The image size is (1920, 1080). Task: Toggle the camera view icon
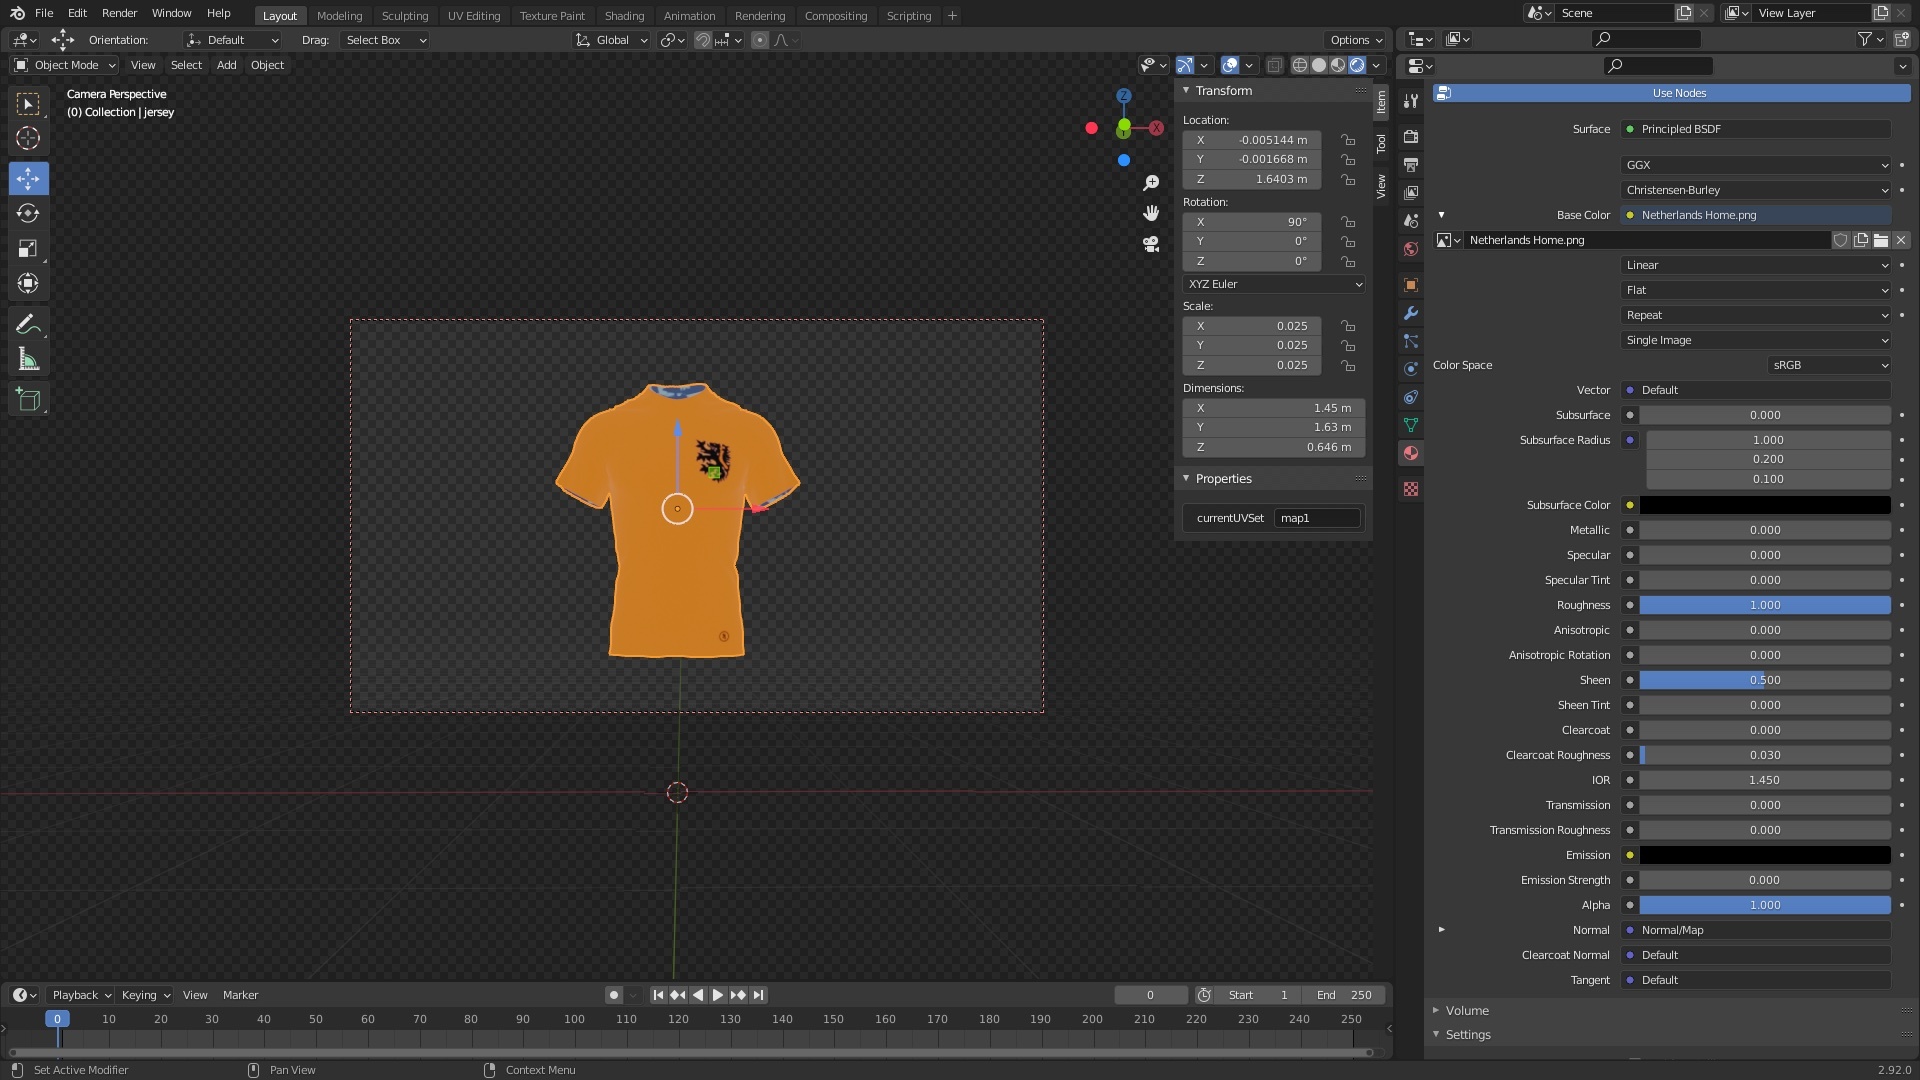pyautogui.click(x=1151, y=244)
